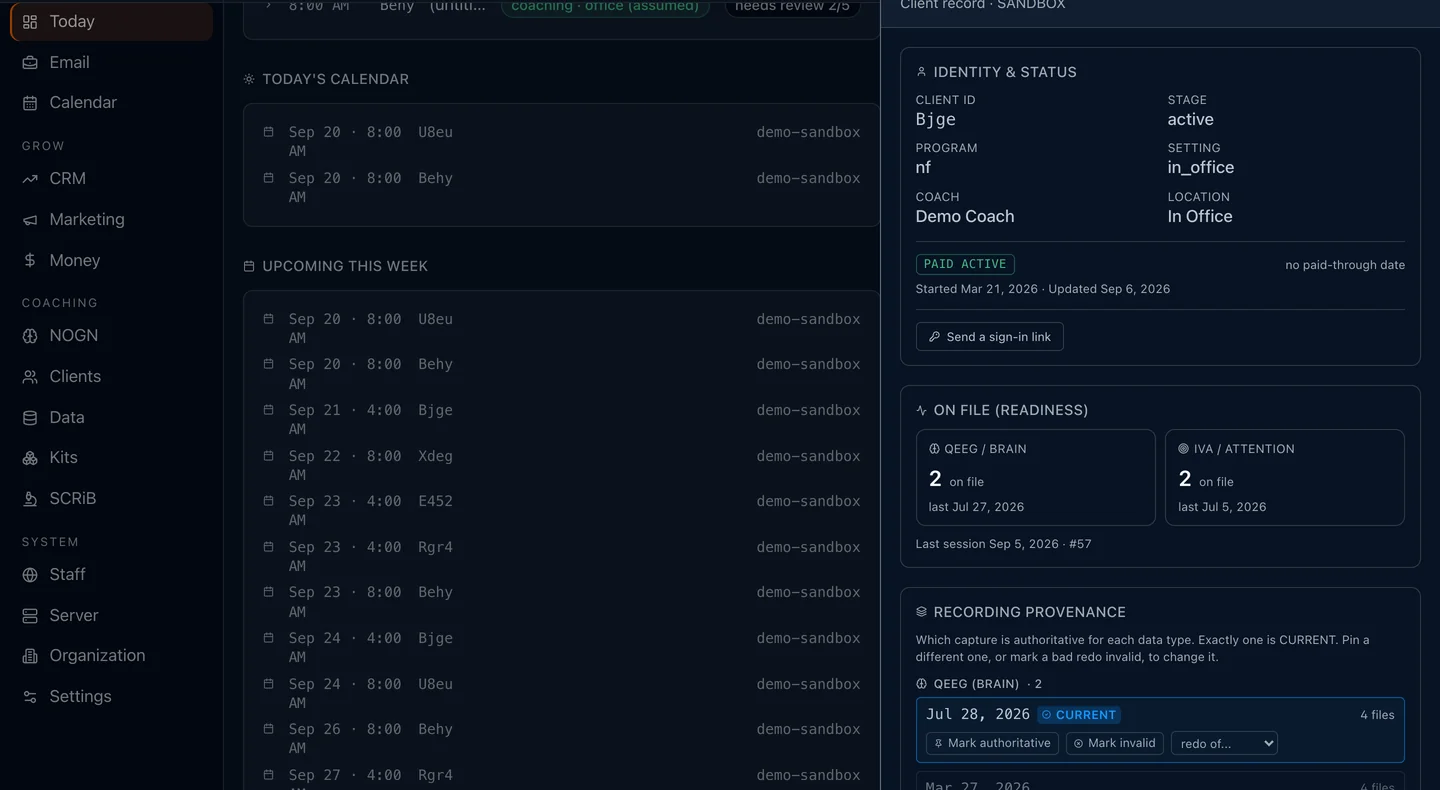Image resolution: width=1440 pixels, height=790 pixels.
Task: Click calendar icon beside Sep 21 Bjge entry
Action: coord(268,410)
